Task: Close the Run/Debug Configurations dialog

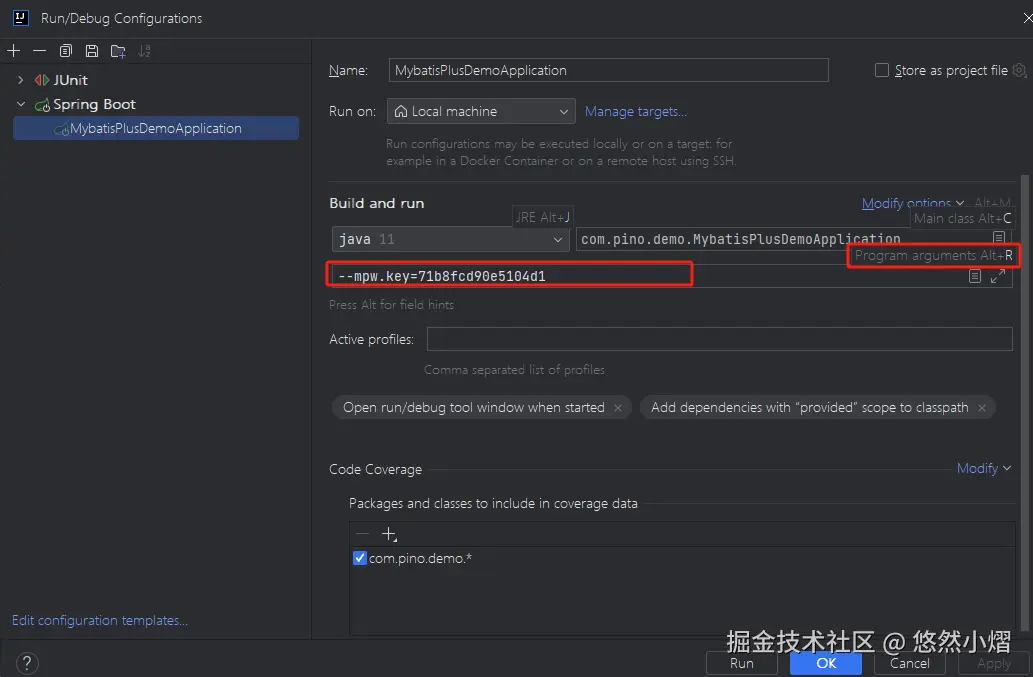Action: click(x=1027, y=18)
